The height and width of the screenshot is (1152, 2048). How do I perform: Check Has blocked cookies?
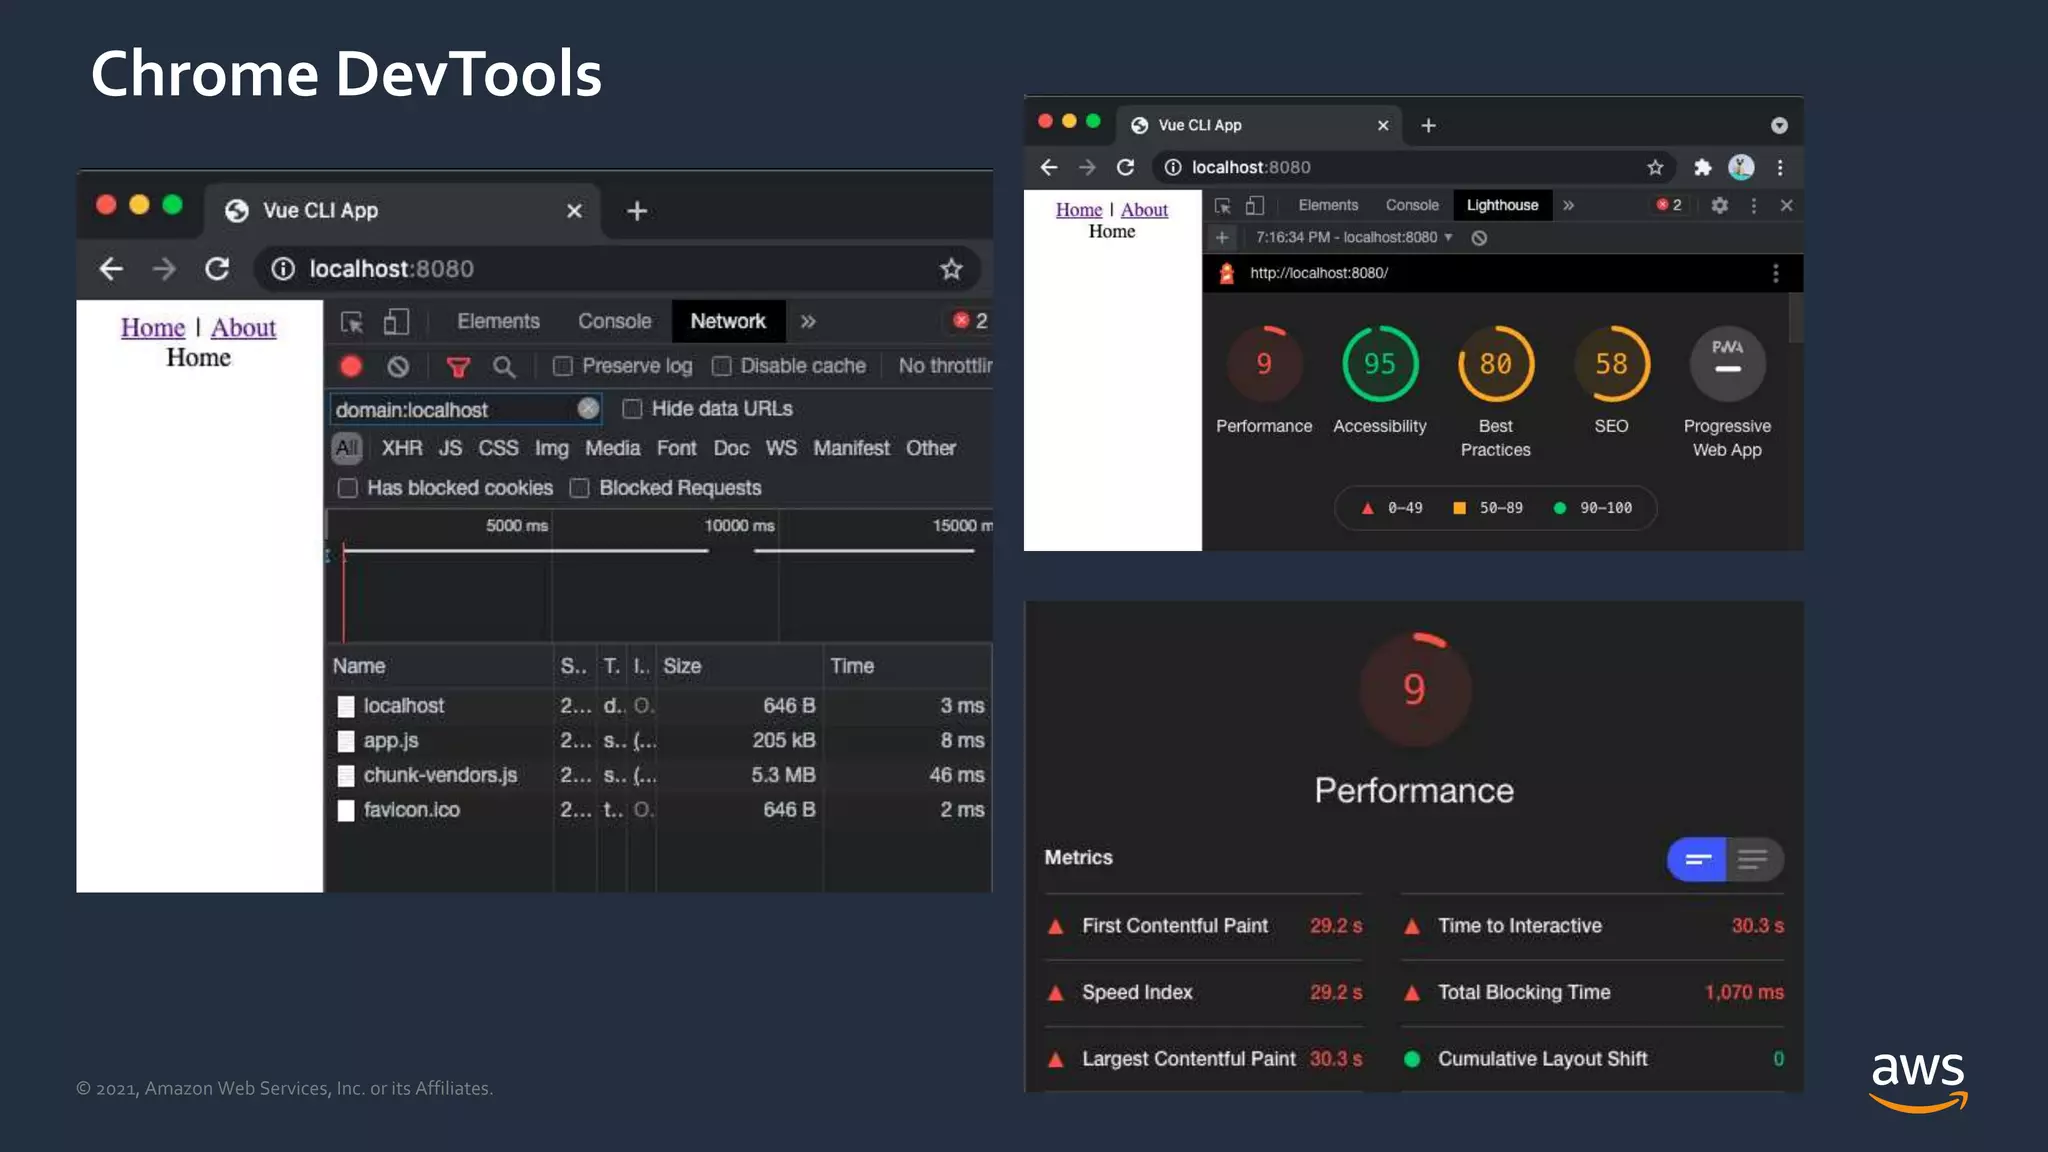click(x=348, y=488)
